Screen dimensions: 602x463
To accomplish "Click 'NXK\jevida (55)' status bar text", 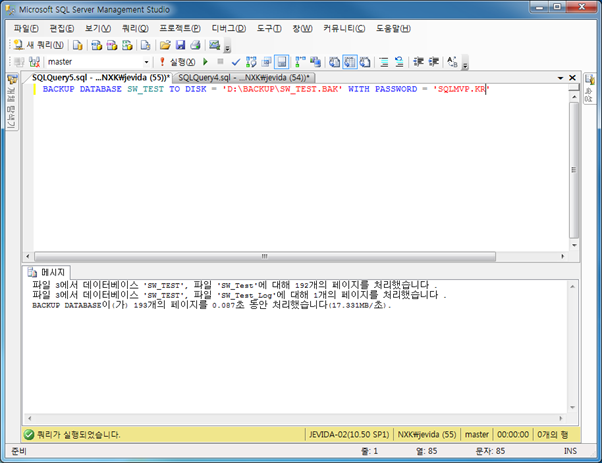I will [x=427, y=435].
